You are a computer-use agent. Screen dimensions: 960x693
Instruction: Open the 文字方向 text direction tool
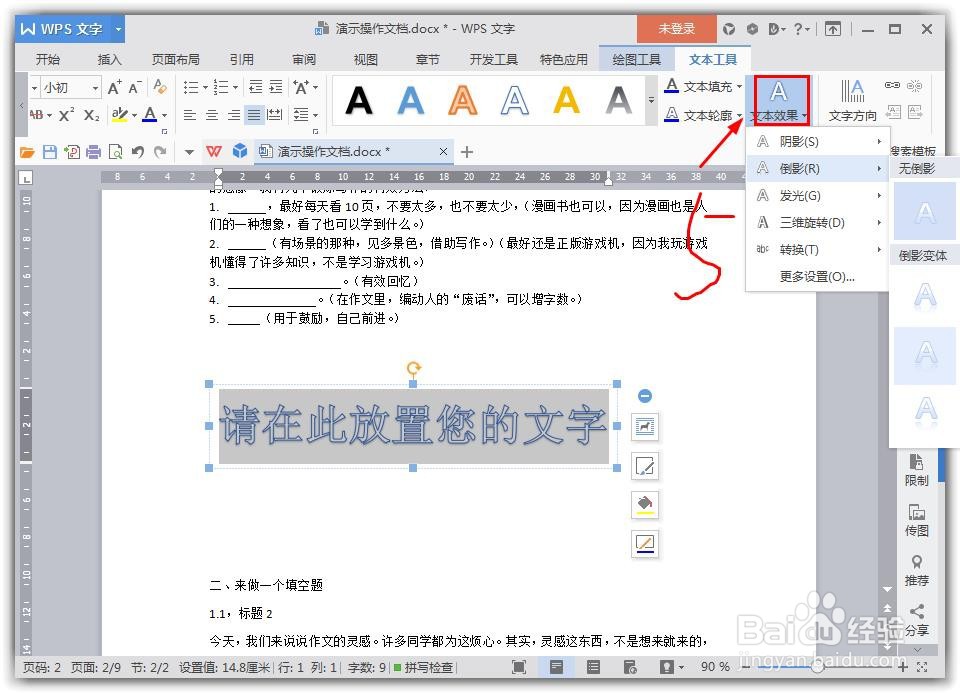pyautogui.click(x=851, y=98)
